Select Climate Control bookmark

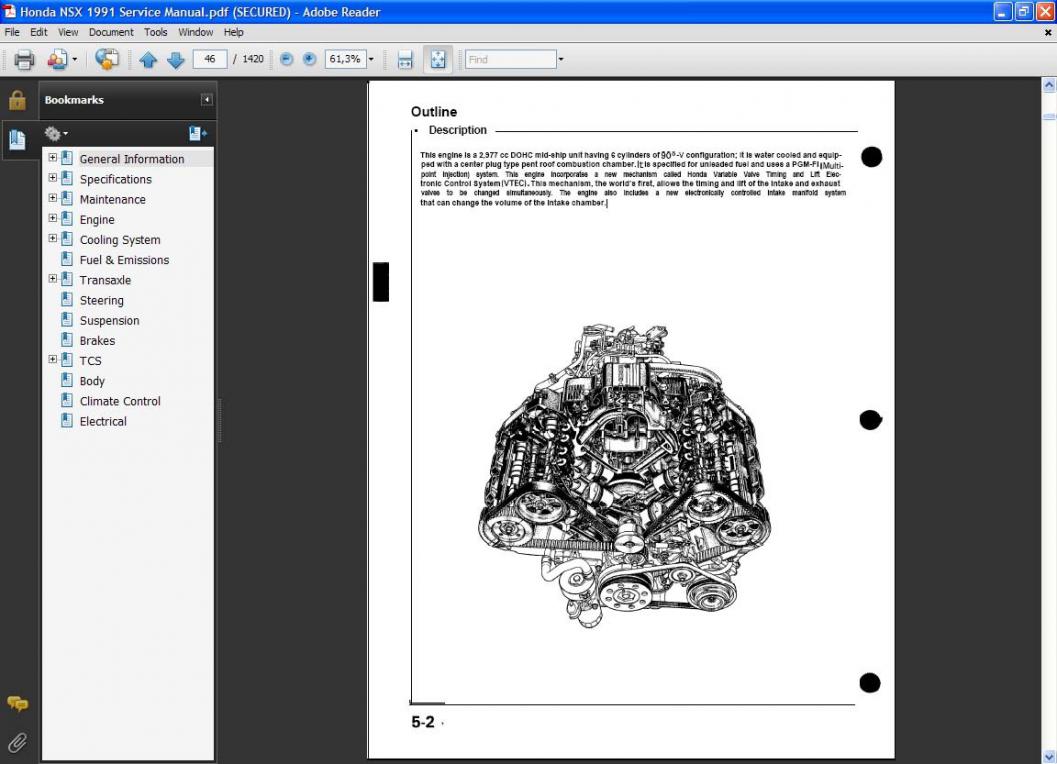coord(120,401)
